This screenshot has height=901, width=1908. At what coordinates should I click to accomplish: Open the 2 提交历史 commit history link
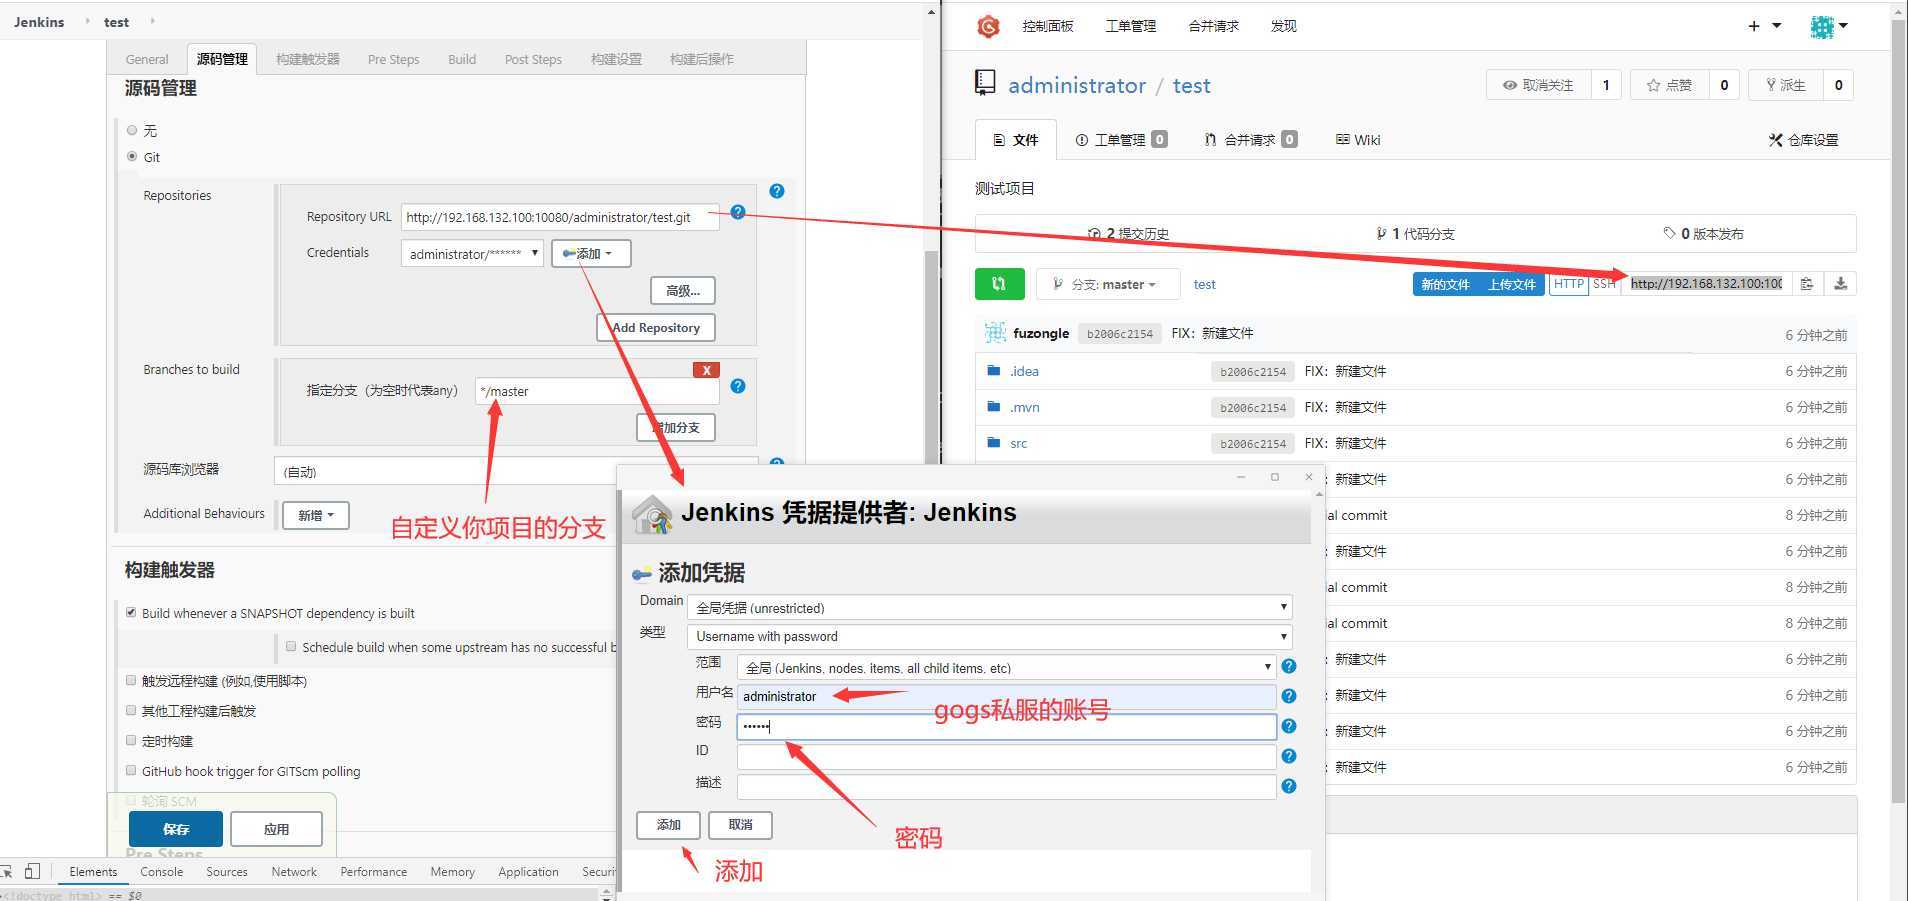[x=1129, y=234]
